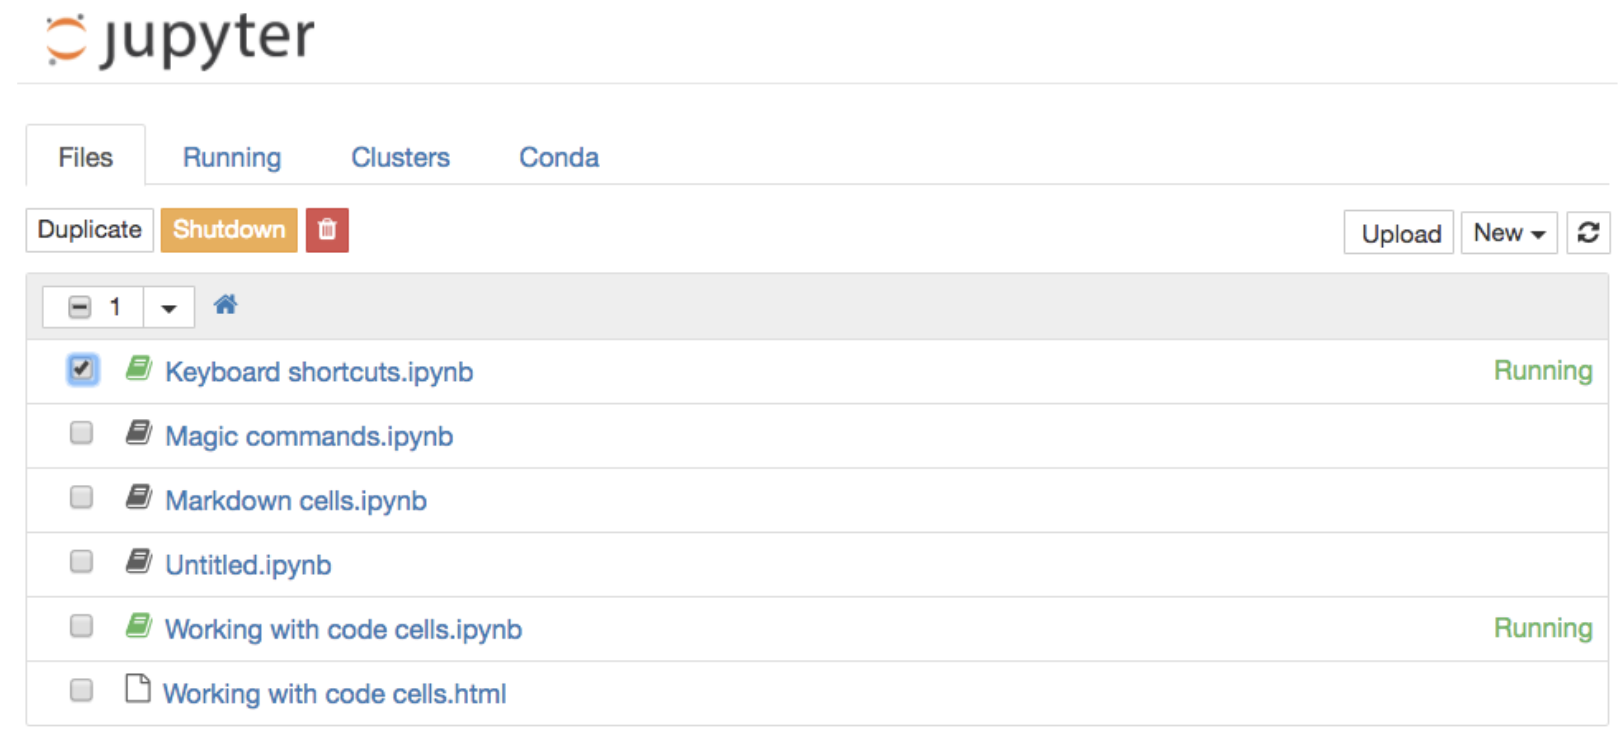Toggle the select-all checkbox showing 1
This screenshot has width=1620, height=732.
pyautogui.click(x=80, y=307)
